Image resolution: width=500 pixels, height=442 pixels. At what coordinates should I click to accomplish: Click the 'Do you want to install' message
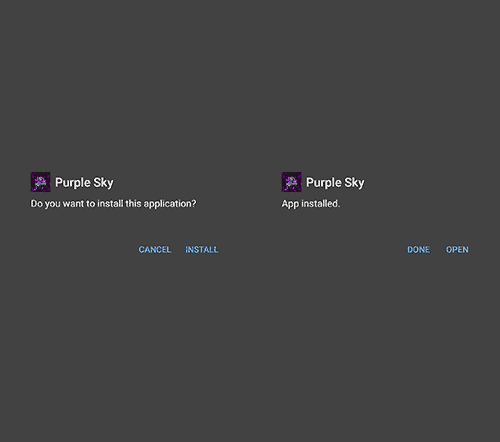(113, 204)
